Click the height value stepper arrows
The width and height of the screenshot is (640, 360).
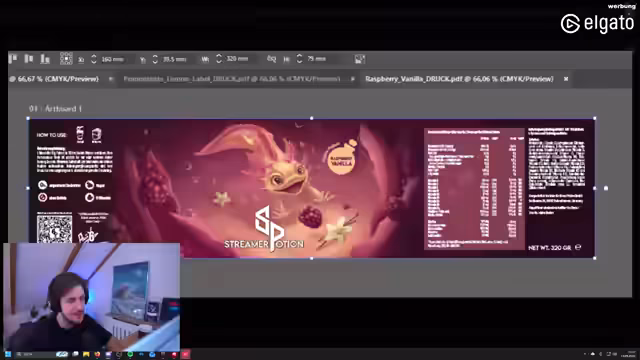pos(299,59)
